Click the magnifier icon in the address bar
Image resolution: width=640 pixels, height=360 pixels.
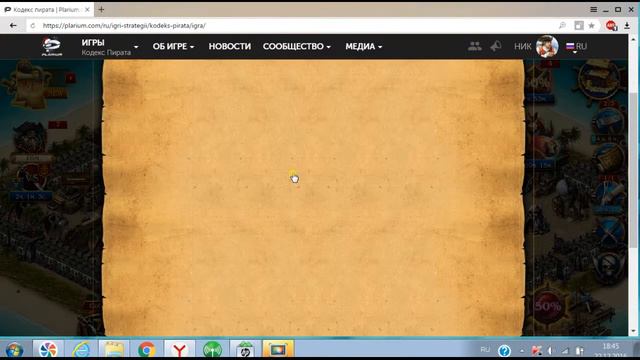(x=562, y=25)
